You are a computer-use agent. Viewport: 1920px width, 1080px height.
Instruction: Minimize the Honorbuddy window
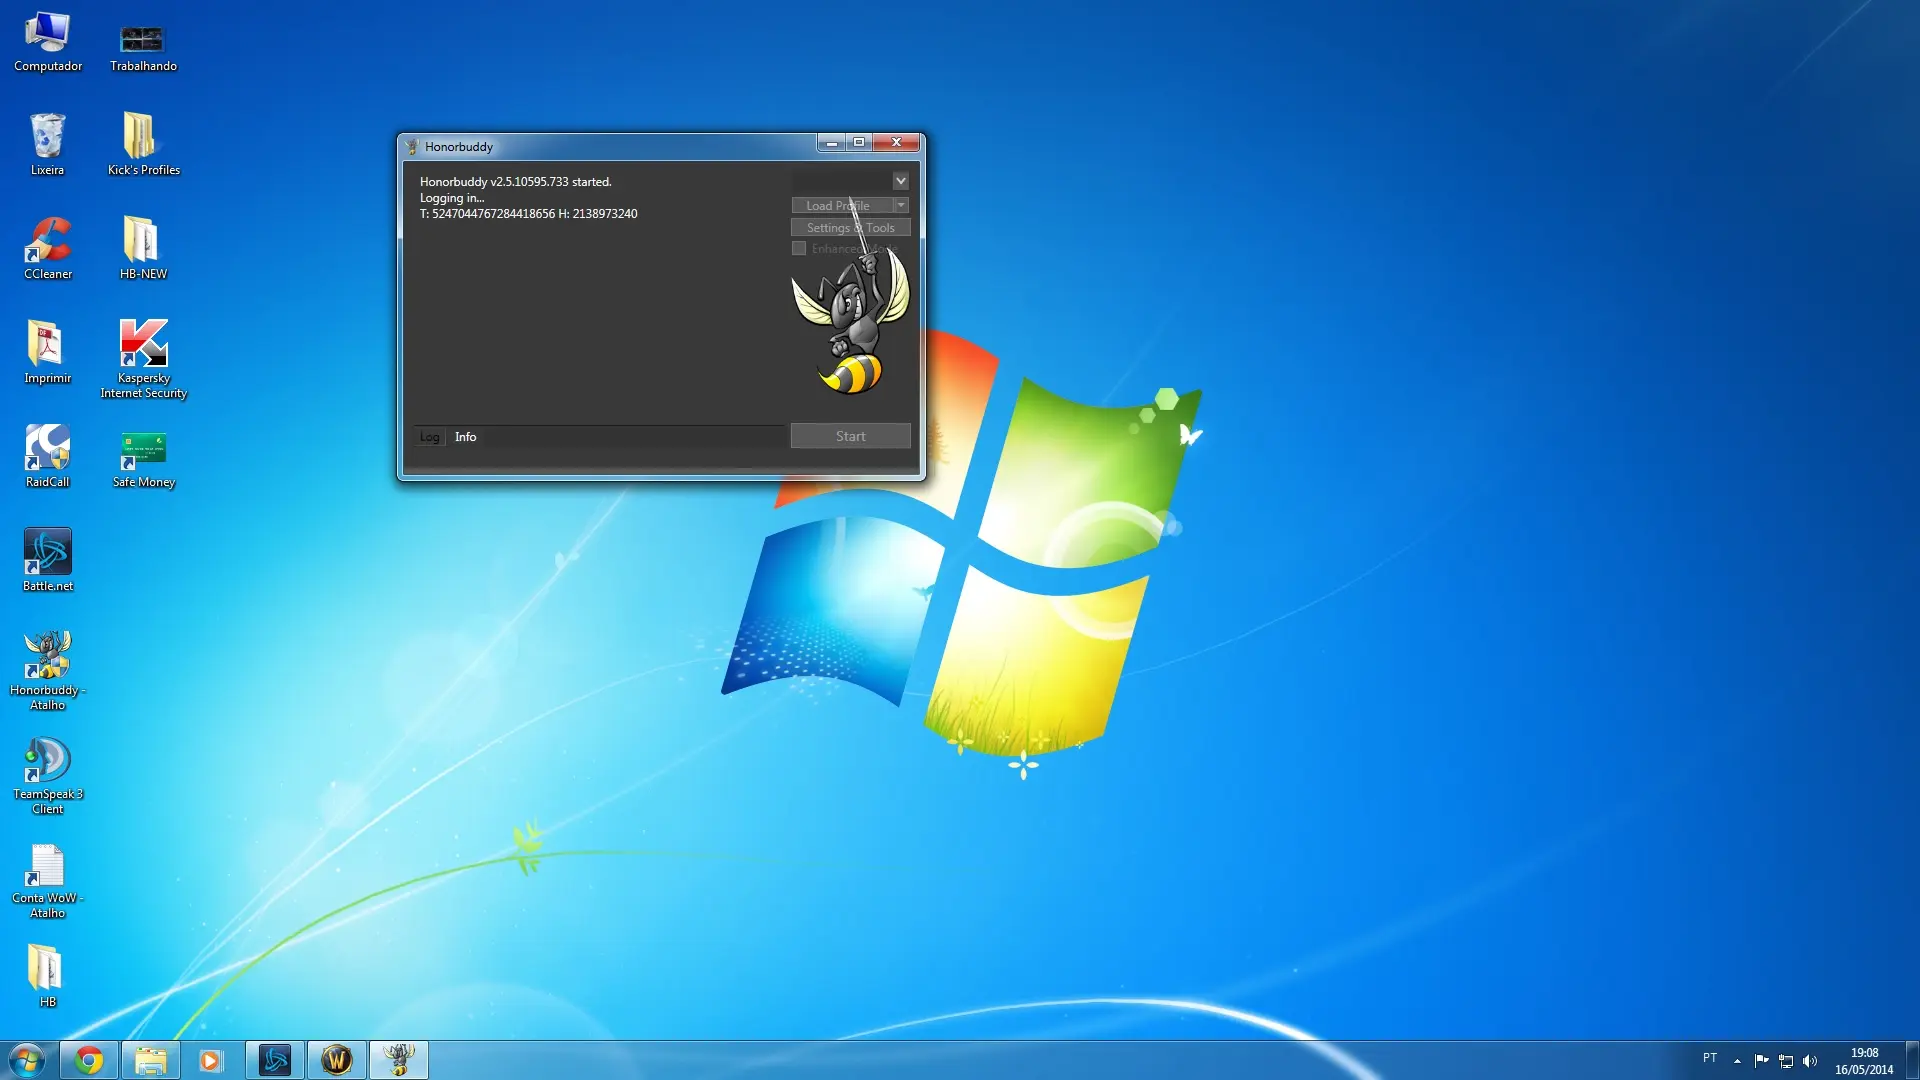click(x=831, y=142)
